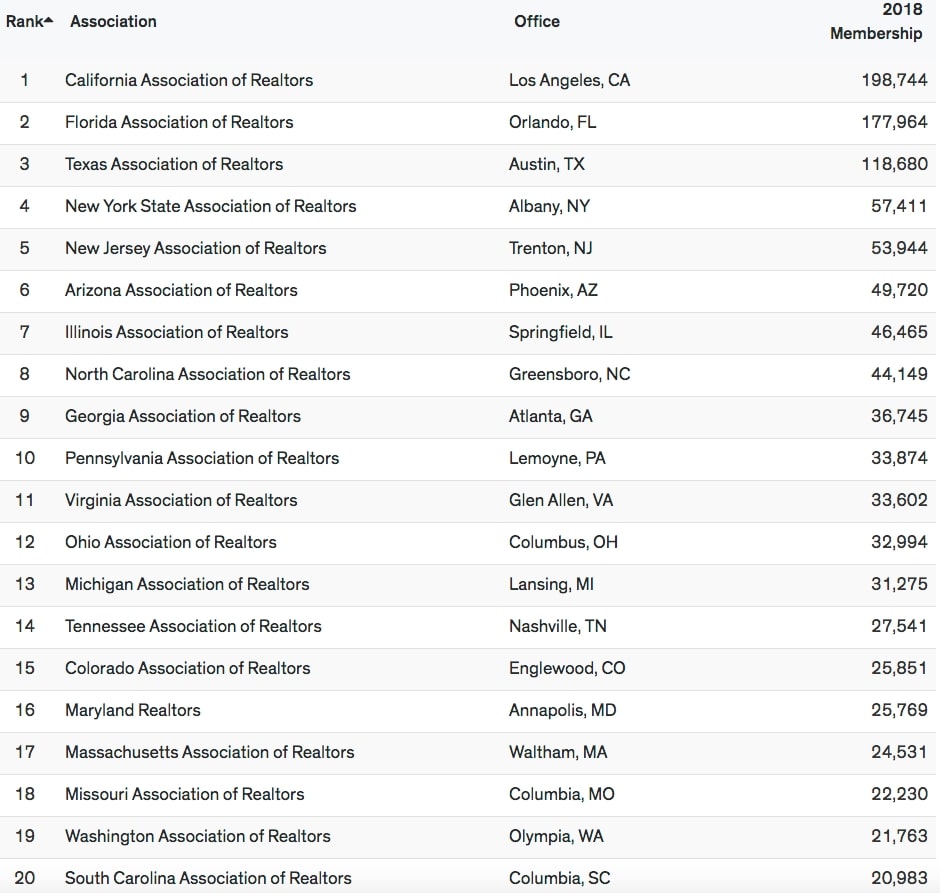Click the Greensboro, NC office cell
This screenshot has height=893, width=940.
(570, 374)
